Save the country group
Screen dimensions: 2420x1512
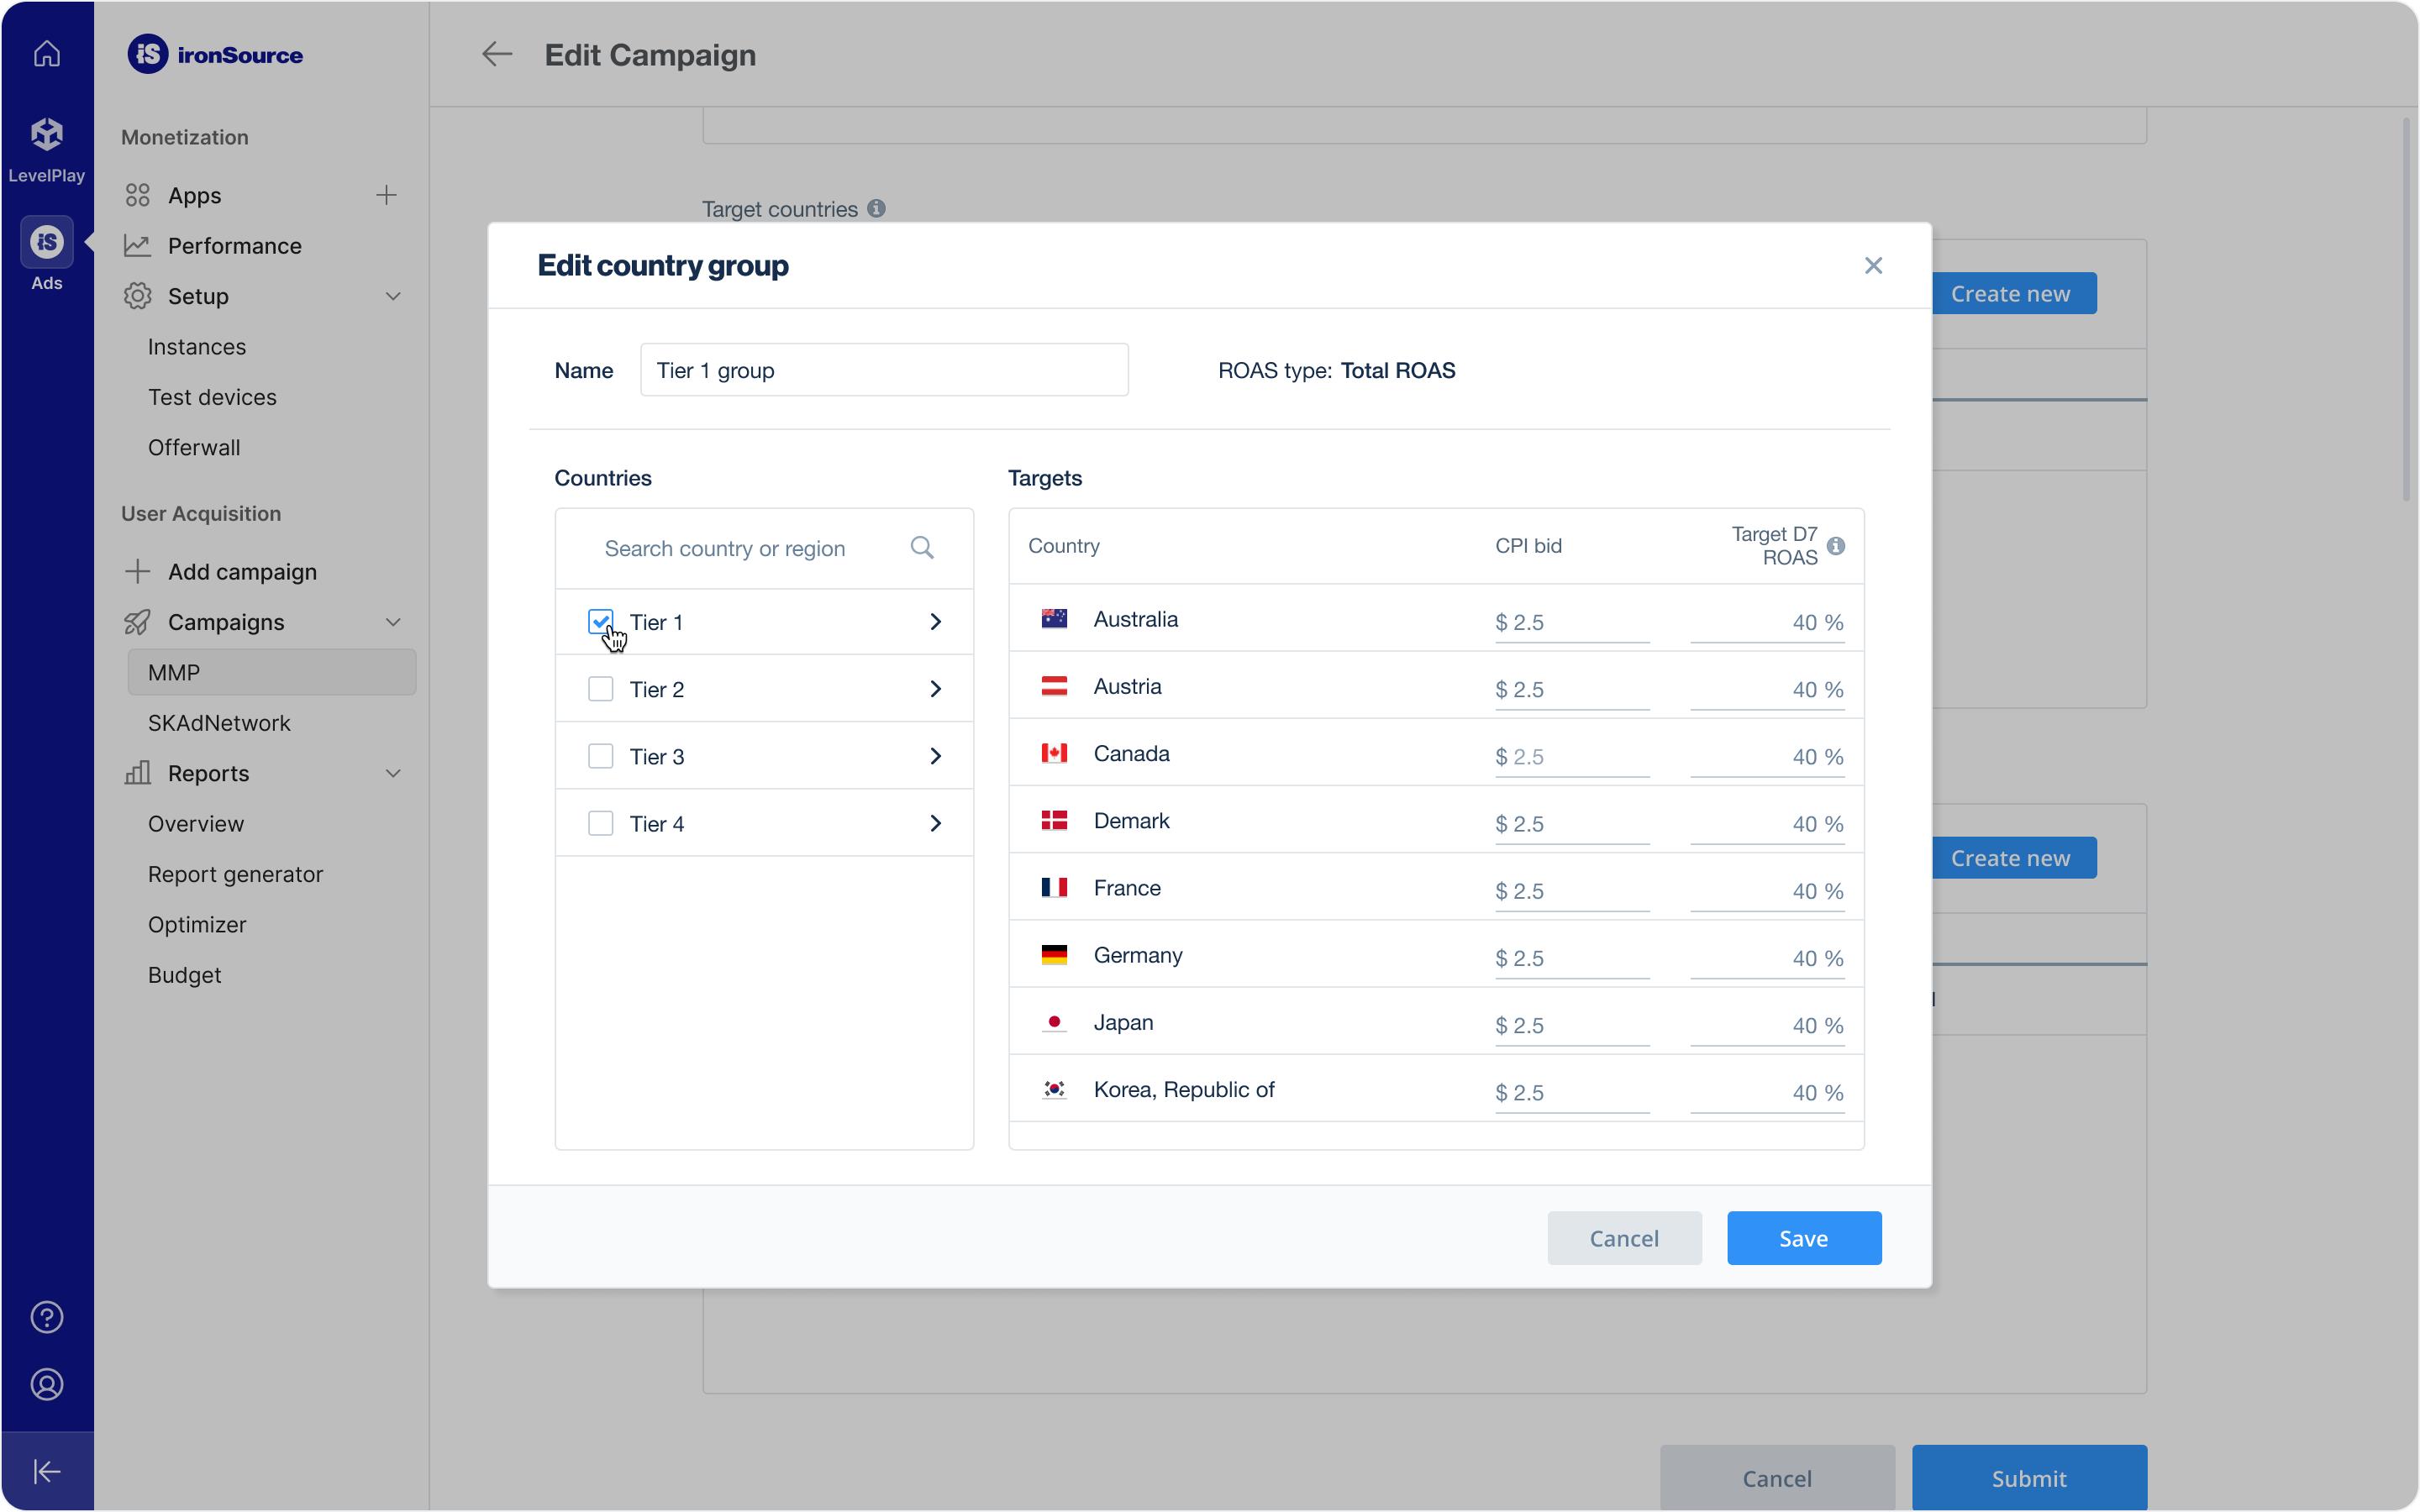[1803, 1238]
